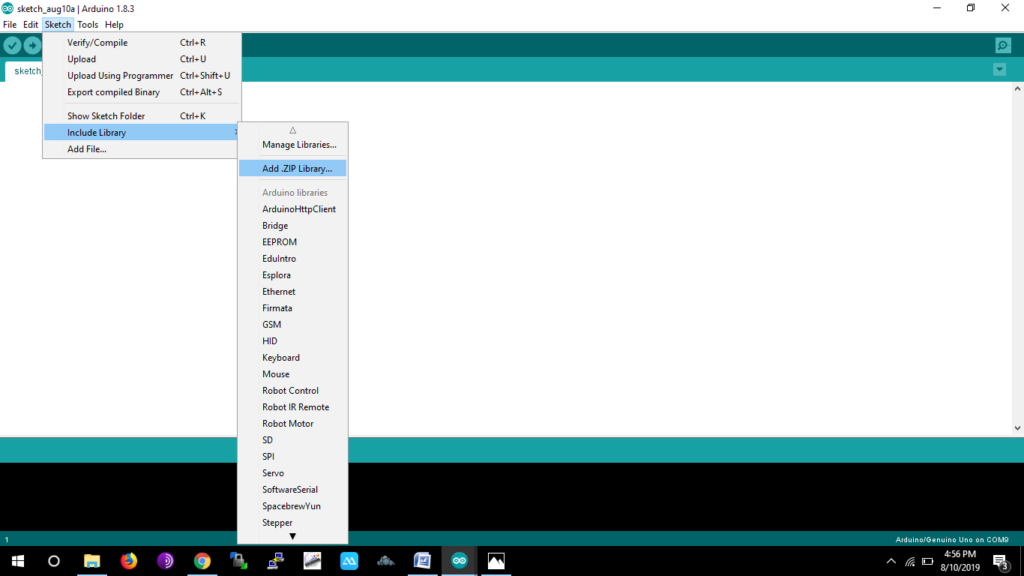Include the Mouse library
The image size is (1024, 576).
[x=293, y=374]
